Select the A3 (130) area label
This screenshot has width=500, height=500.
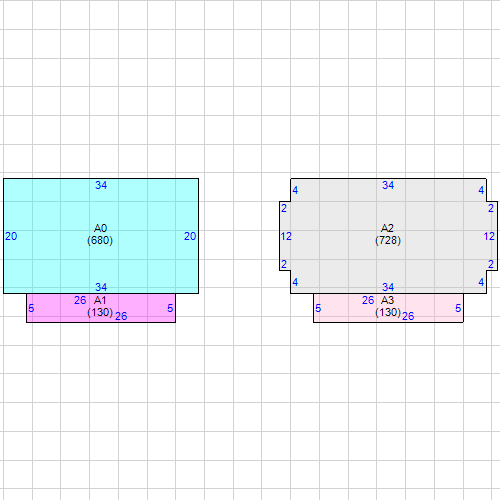coord(388,306)
